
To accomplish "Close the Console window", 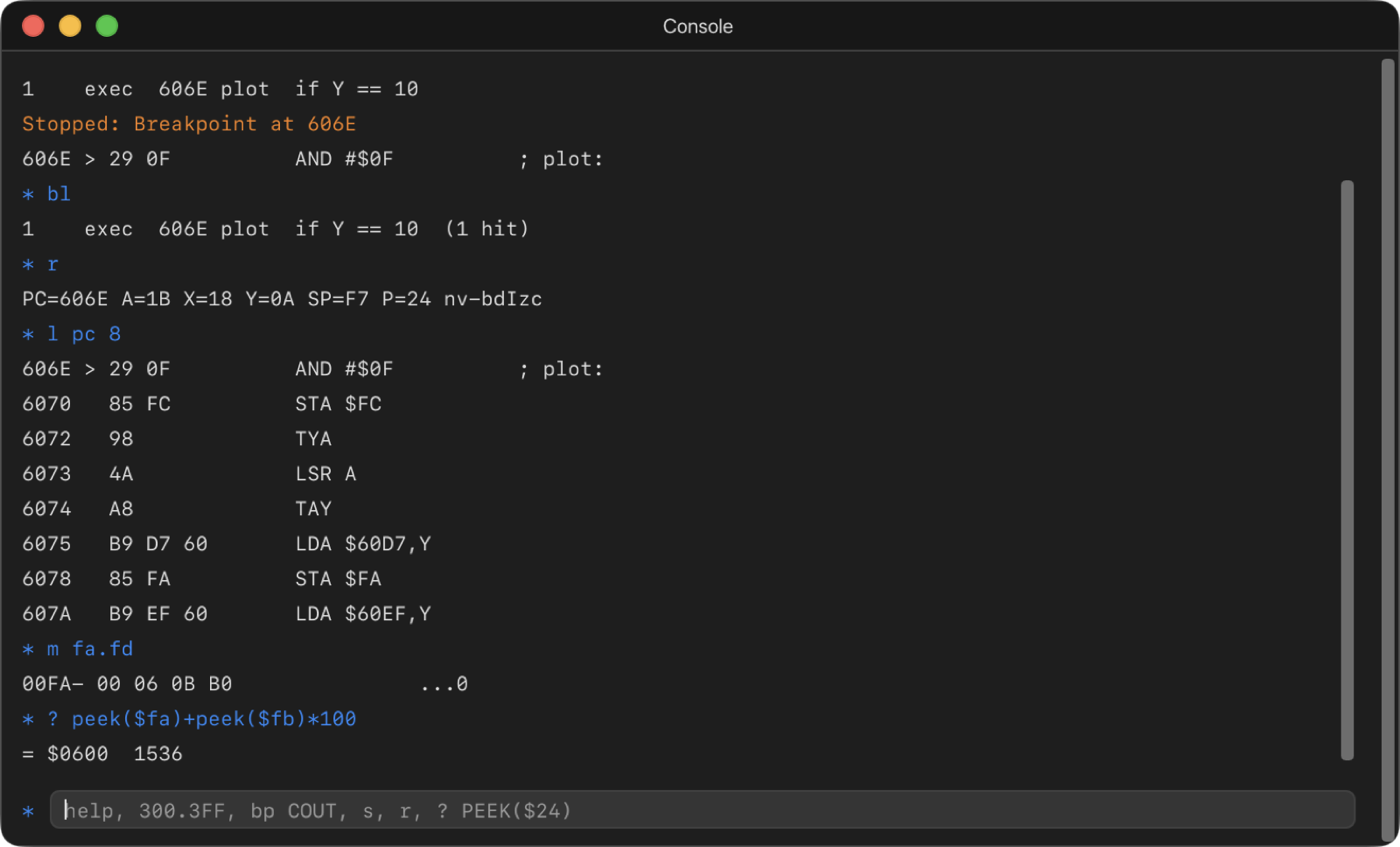I will [x=33, y=27].
